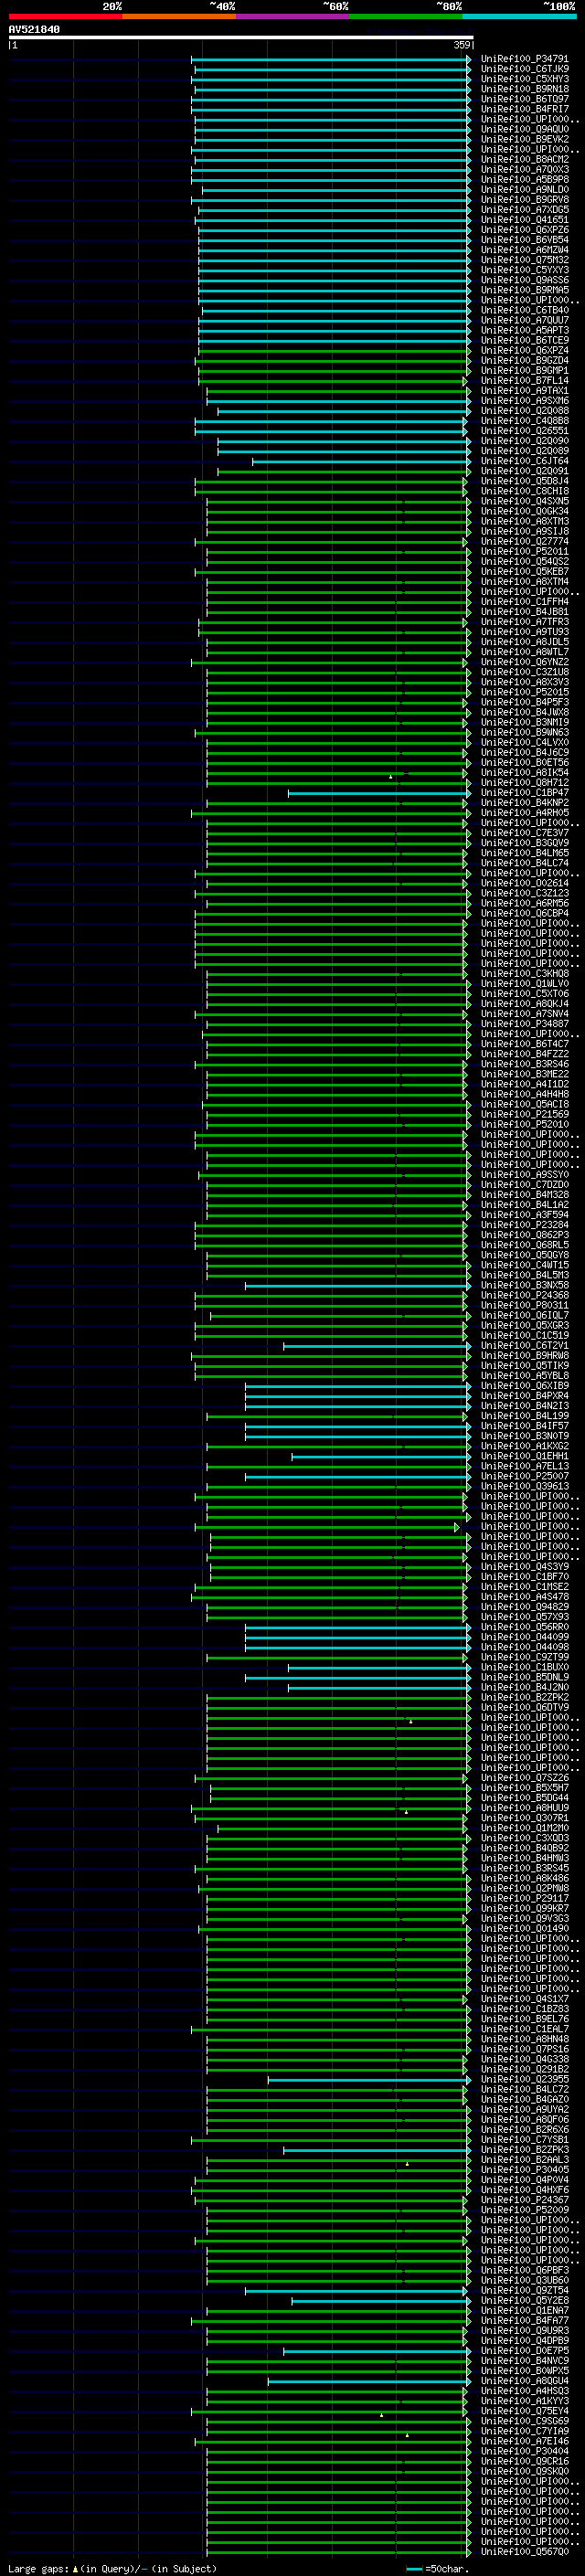
Task: Select hit label UniRef100_Q9AQU0
Action: (x=524, y=129)
